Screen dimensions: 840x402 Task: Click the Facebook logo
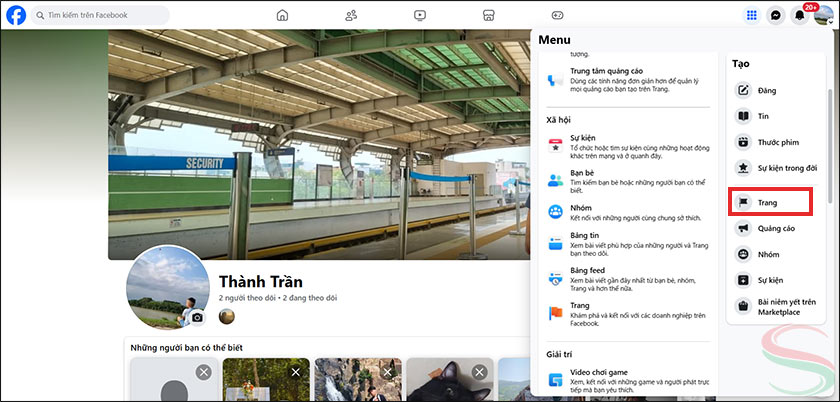click(16, 16)
